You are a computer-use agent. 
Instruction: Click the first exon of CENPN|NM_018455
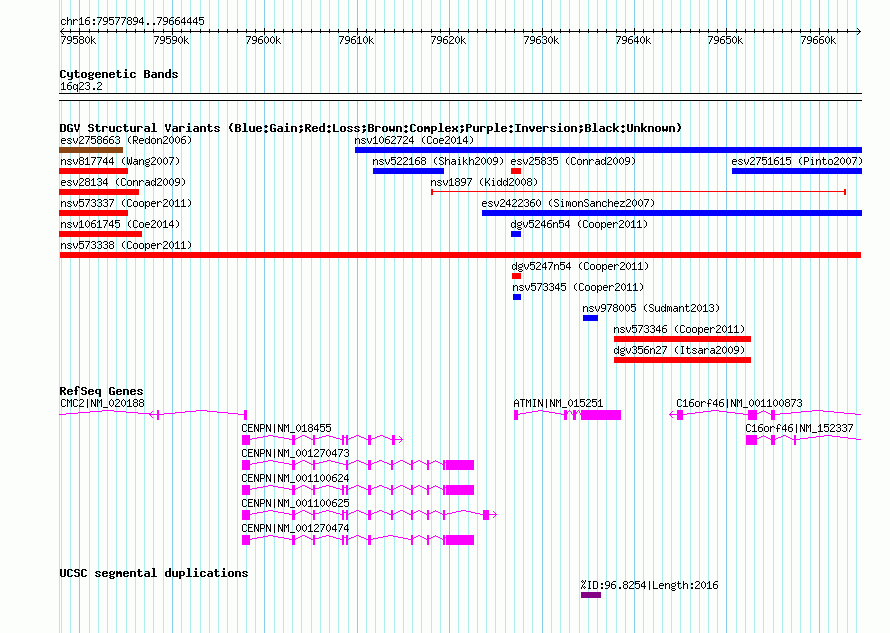(246, 441)
